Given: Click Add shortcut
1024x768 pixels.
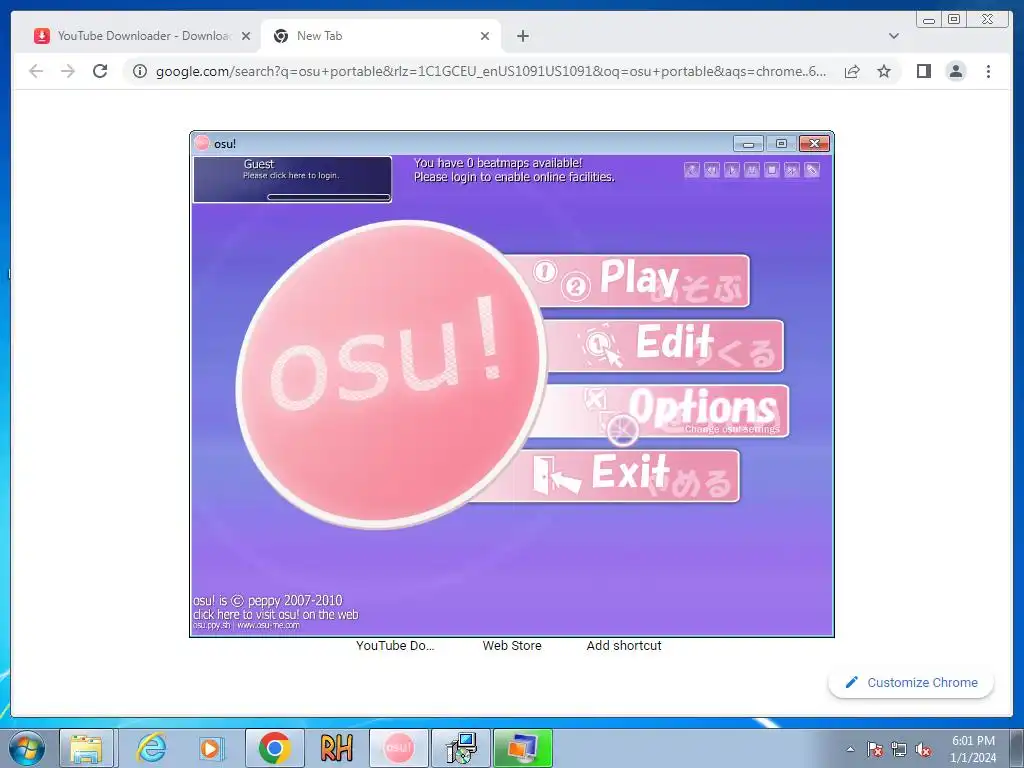Looking at the screenshot, I should pos(624,645).
